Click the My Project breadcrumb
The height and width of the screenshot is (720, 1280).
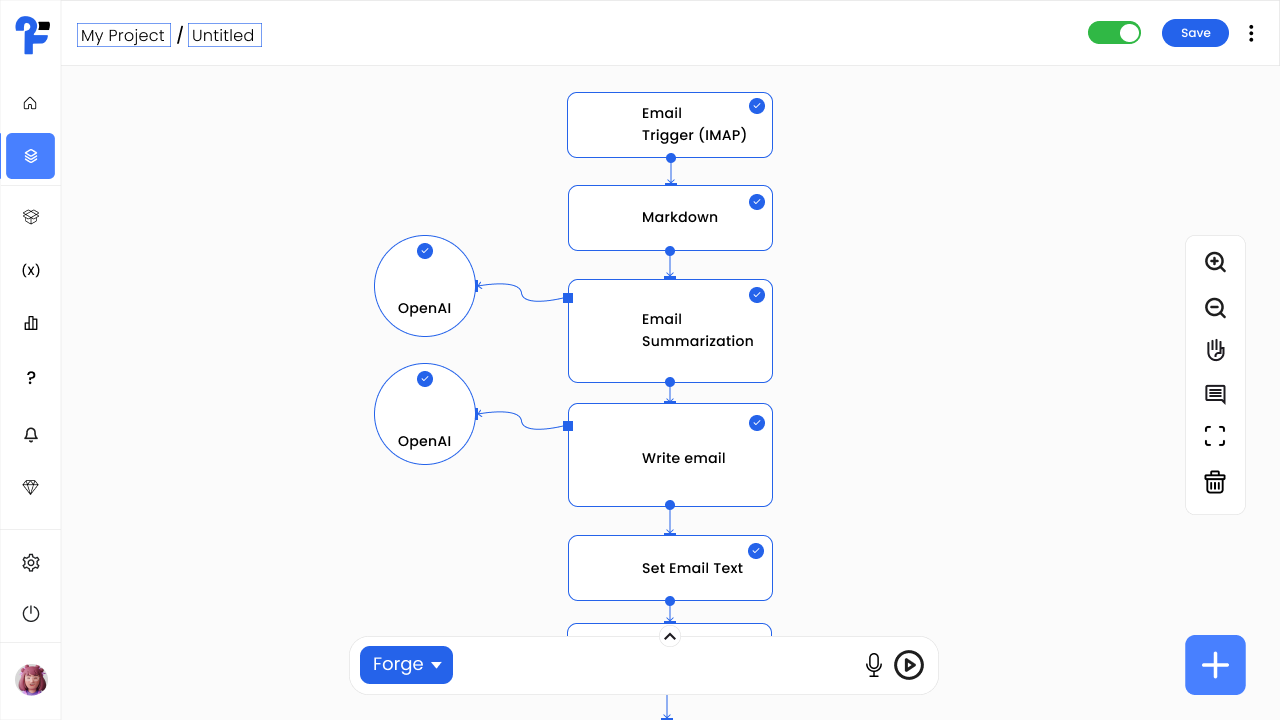[123, 35]
